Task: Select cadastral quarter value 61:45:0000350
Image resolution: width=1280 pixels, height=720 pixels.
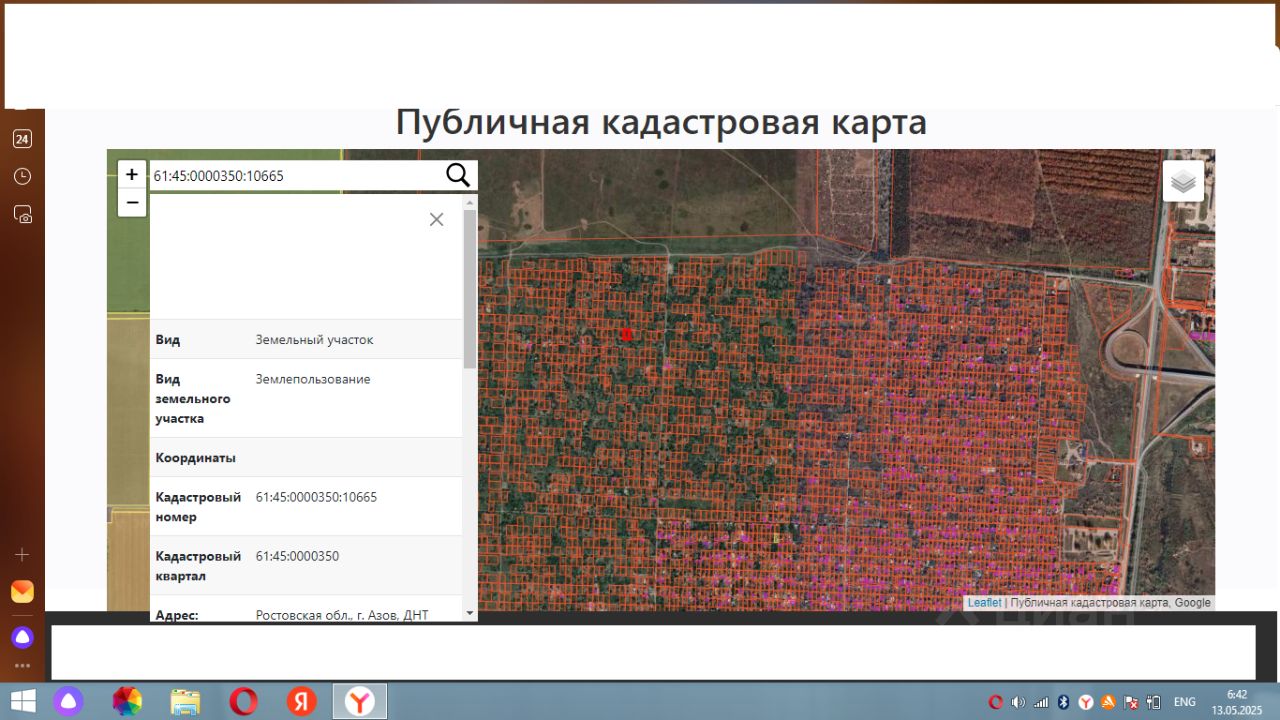Action: coord(297,556)
